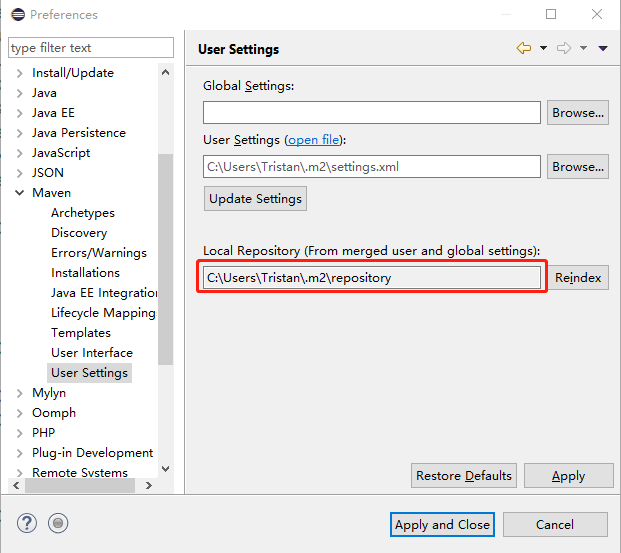Click the forward navigation arrow
Screen dimensions: 621x553
[x=564, y=48]
